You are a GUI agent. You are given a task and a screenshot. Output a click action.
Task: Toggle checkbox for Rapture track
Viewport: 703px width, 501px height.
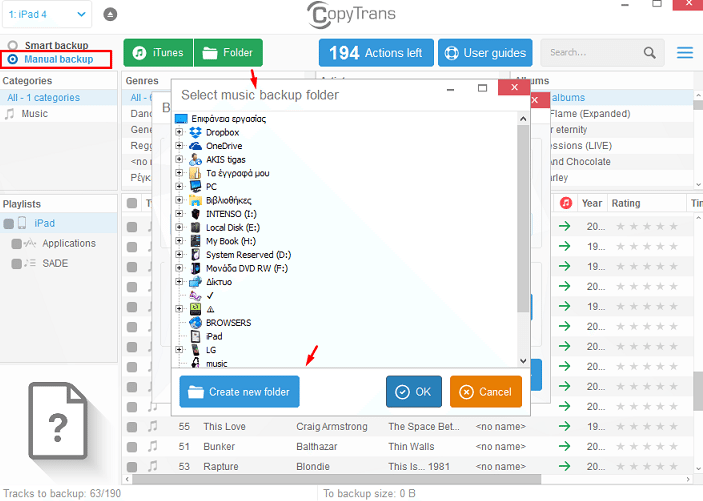coord(132,466)
